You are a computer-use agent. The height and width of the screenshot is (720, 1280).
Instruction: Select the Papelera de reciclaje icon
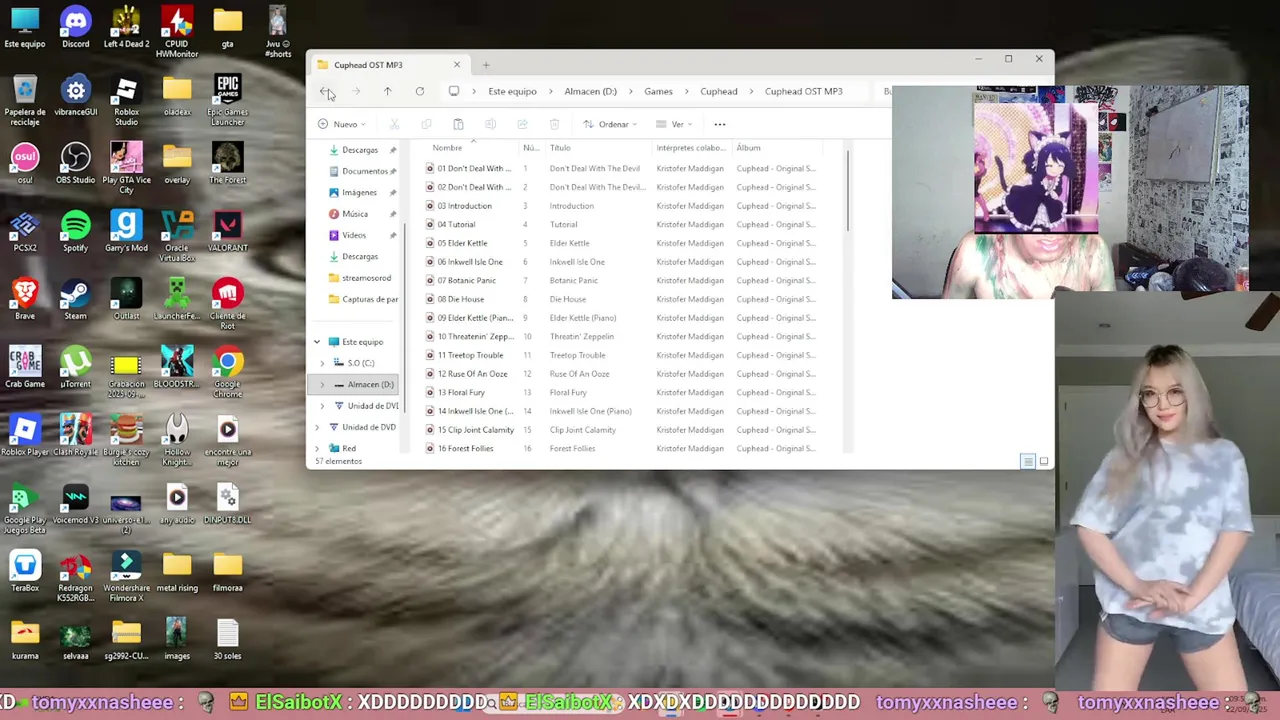(25, 100)
